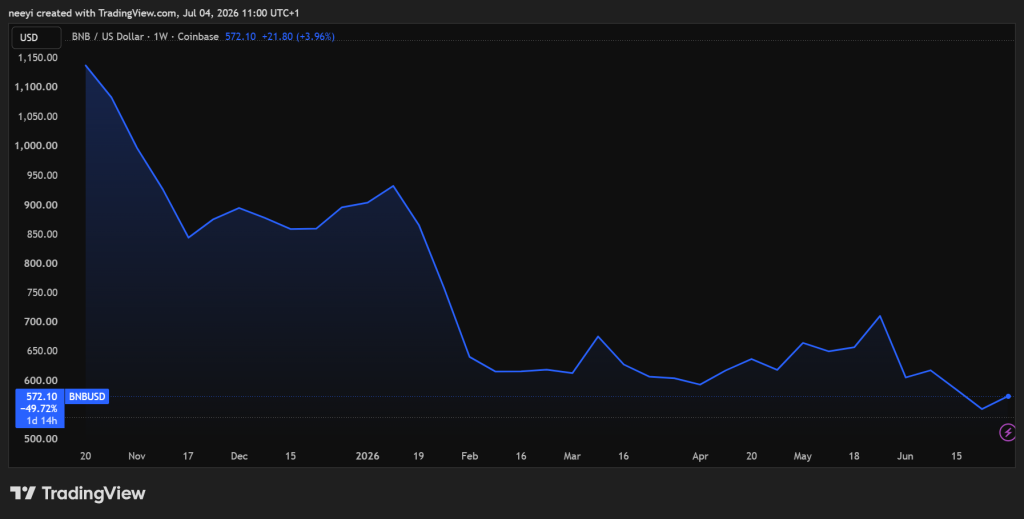The height and width of the screenshot is (519, 1024).
Task: Click the BNBUSD symbol label
Action: [87, 396]
